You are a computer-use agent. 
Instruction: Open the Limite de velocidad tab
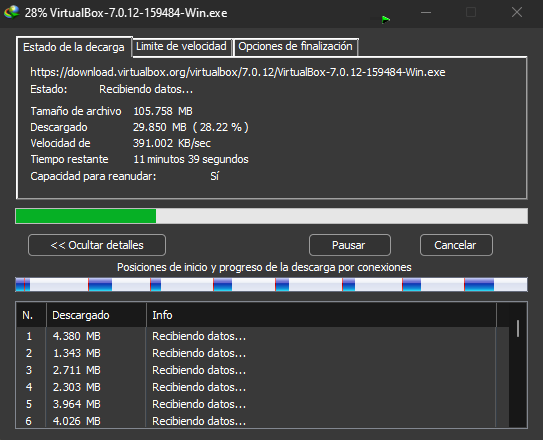(x=181, y=46)
